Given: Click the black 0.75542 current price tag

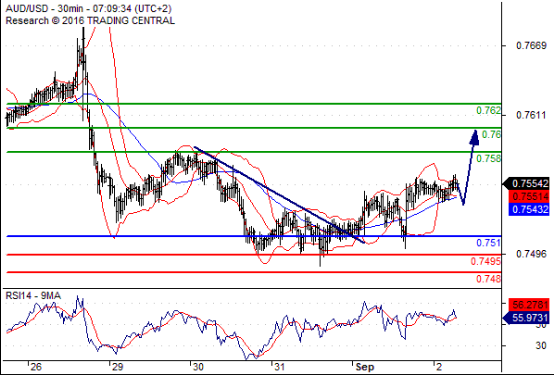Looking at the screenshot, I should click(526, 183).
